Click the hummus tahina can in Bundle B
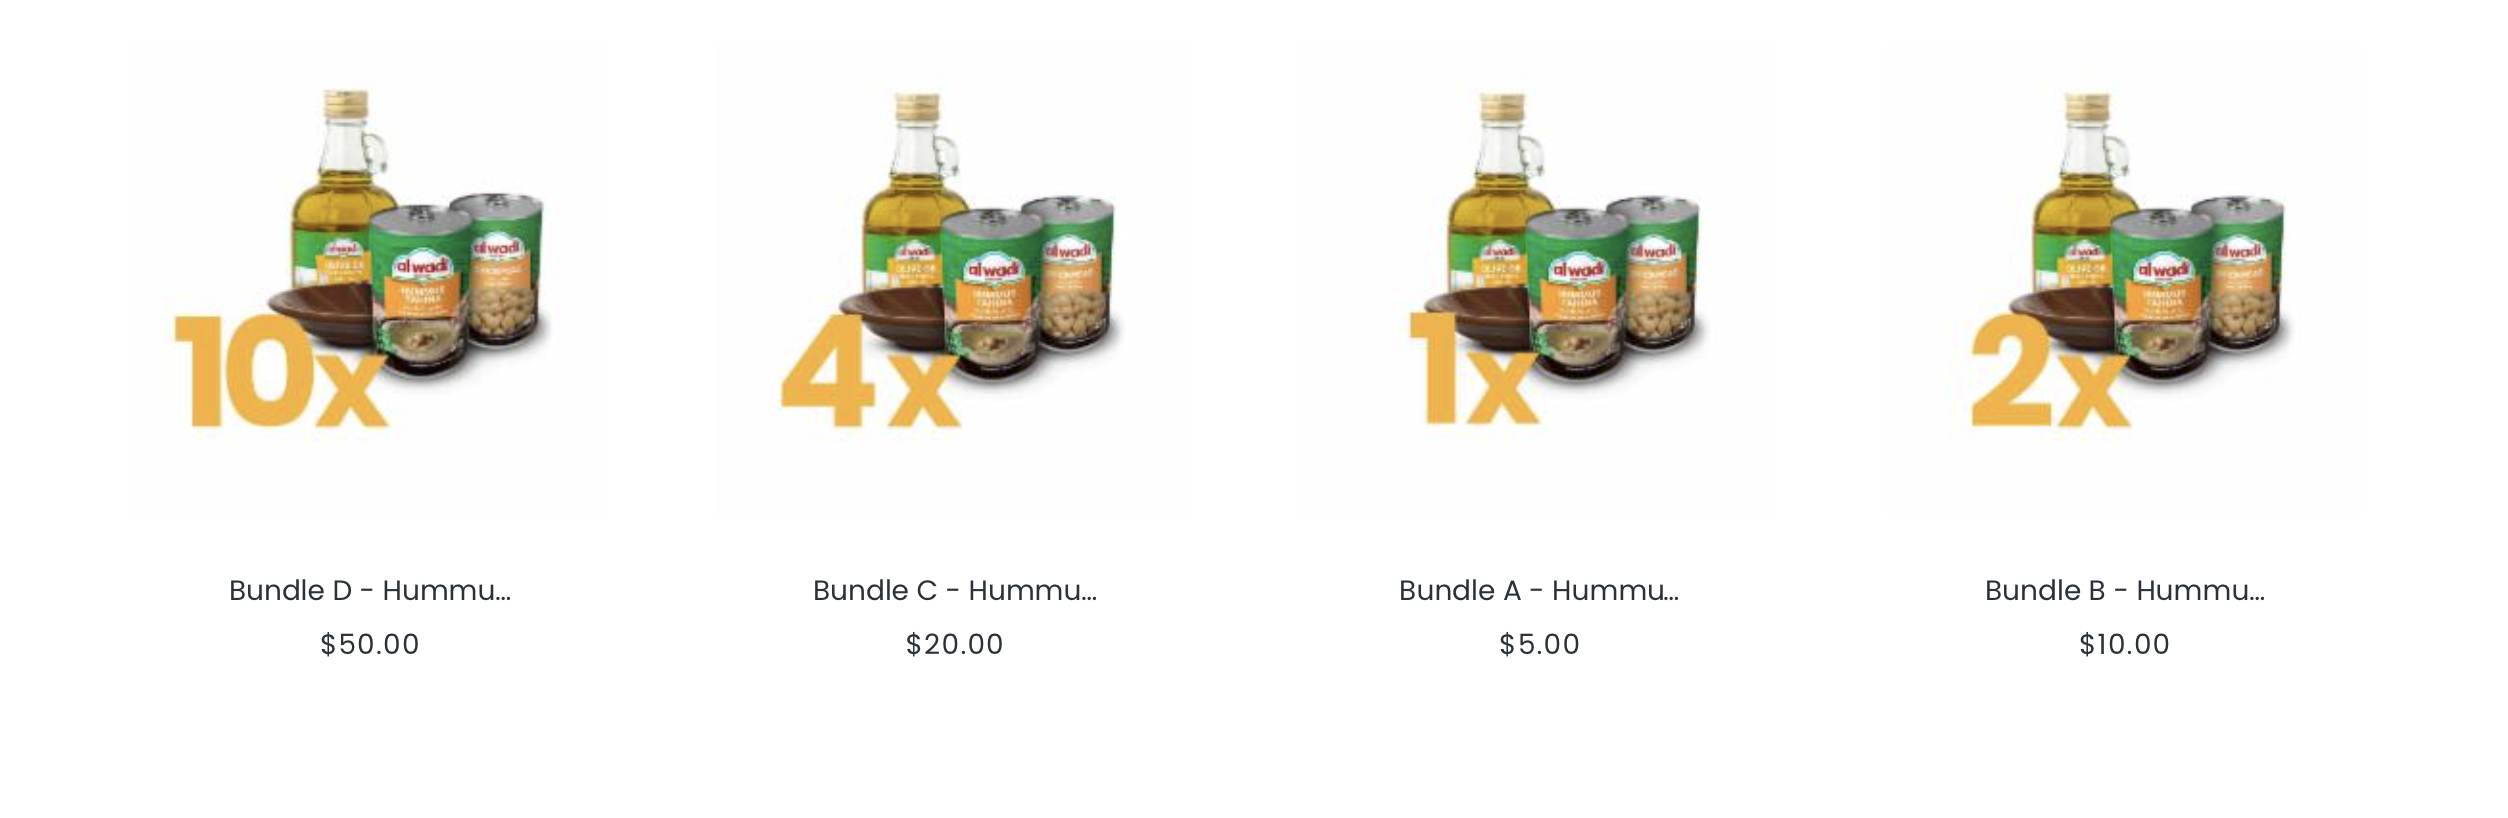This screenshot has height=818, width=2508. 2162,293
